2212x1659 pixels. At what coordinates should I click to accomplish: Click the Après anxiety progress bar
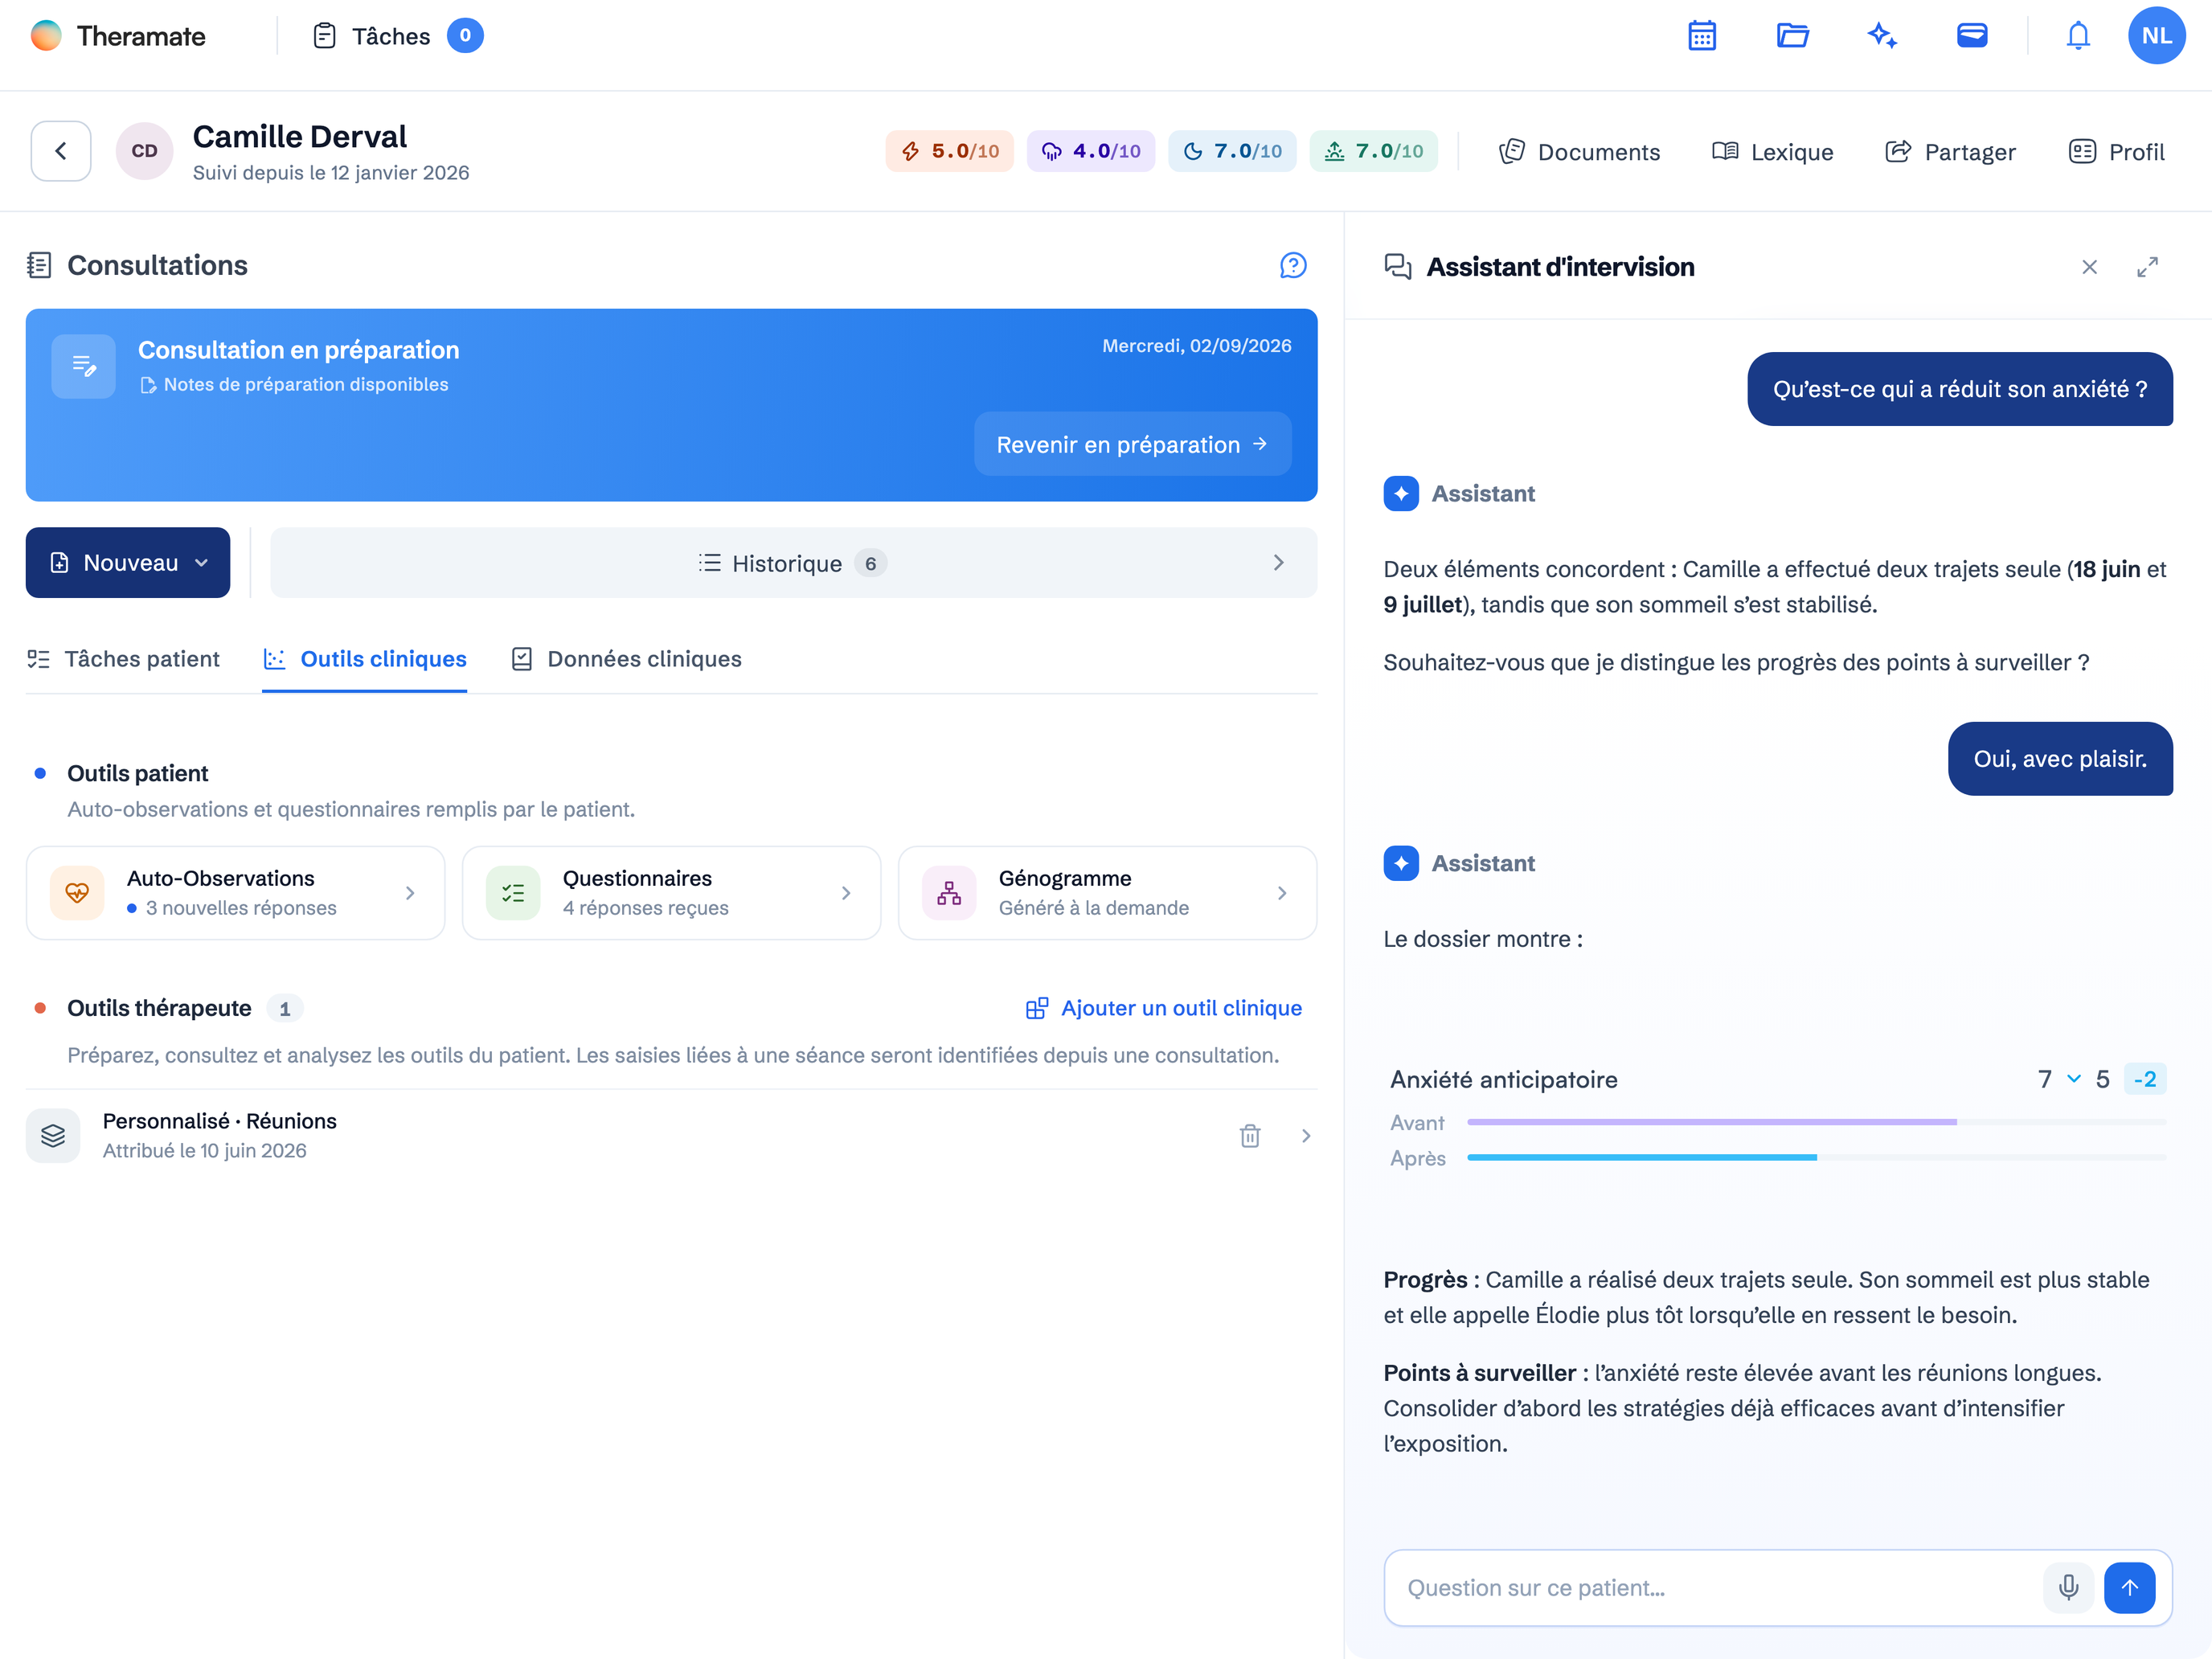[x=1816, y=1157]
